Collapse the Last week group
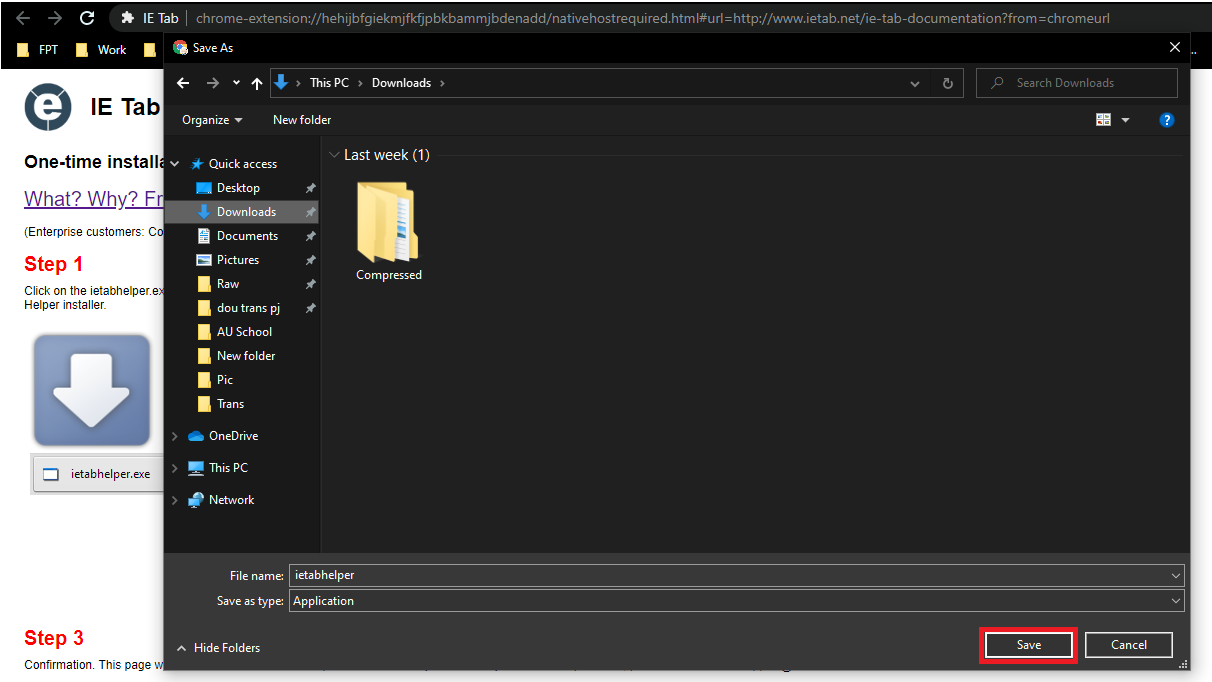The image size is (1212, 682). [334, 155]
